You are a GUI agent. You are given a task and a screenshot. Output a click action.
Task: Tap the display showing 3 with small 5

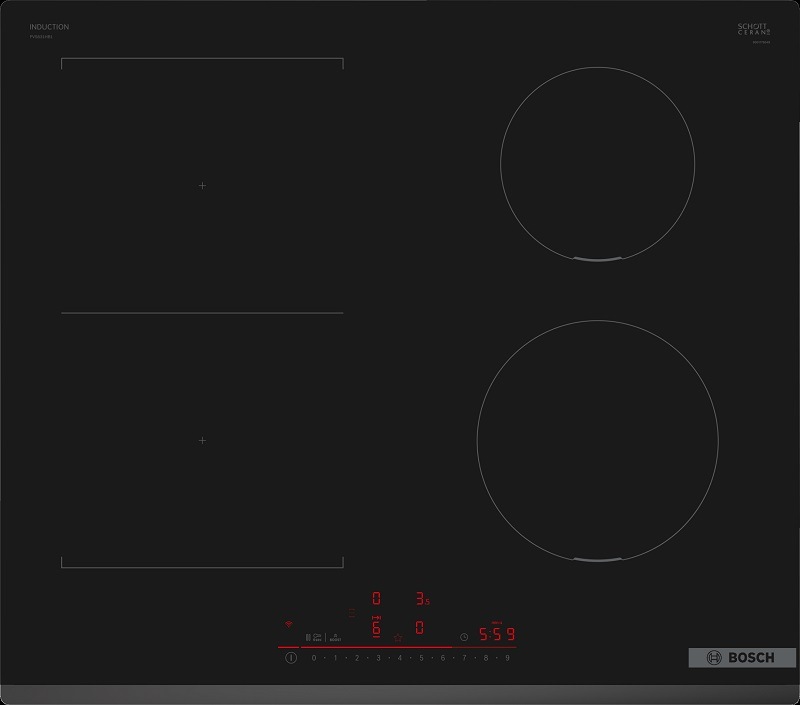coord(422,600)
